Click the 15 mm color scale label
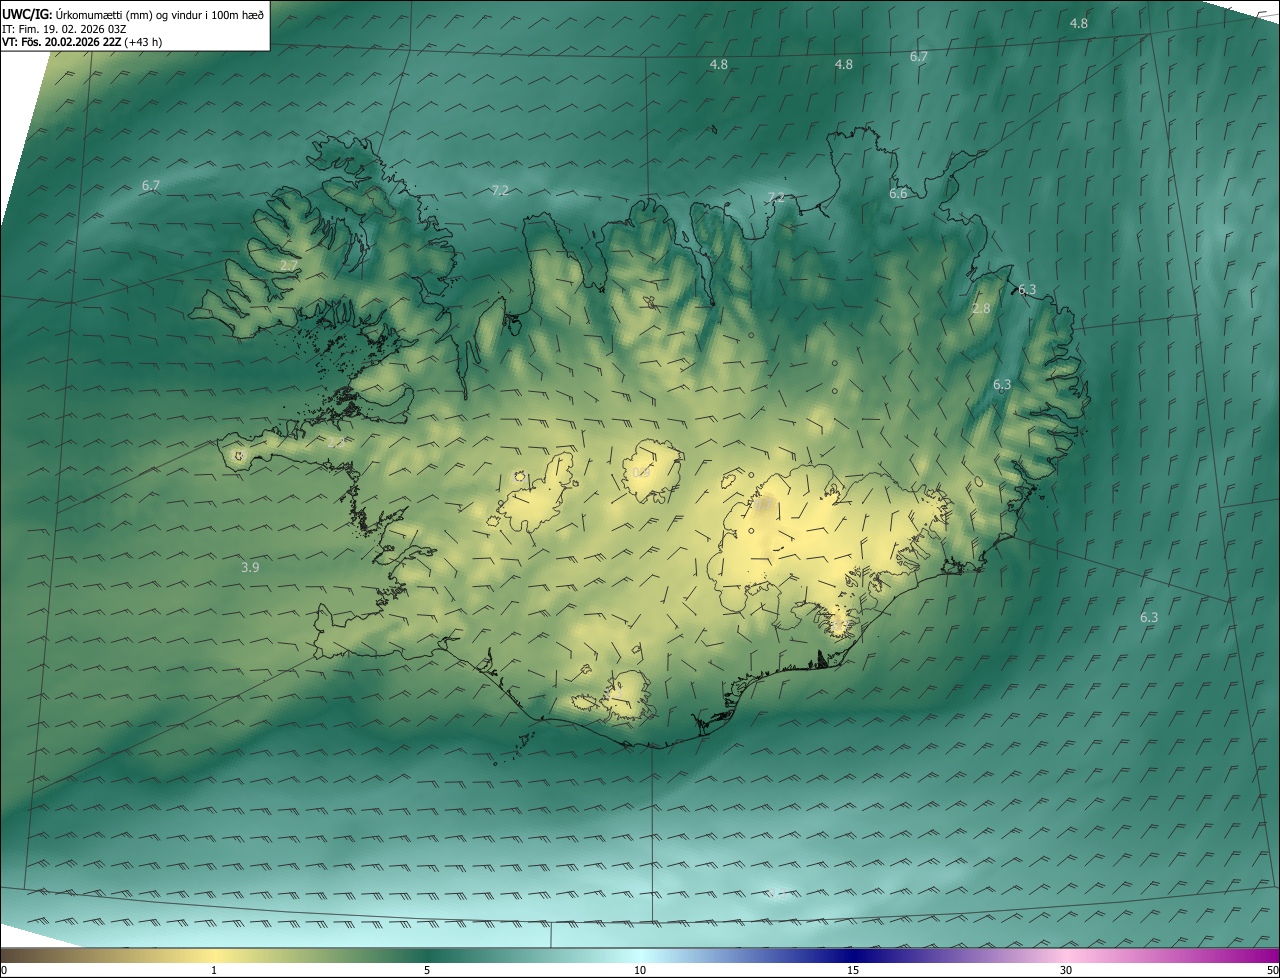The height and width of the screenshot is (978, 1280). click(x=853, y=970)
